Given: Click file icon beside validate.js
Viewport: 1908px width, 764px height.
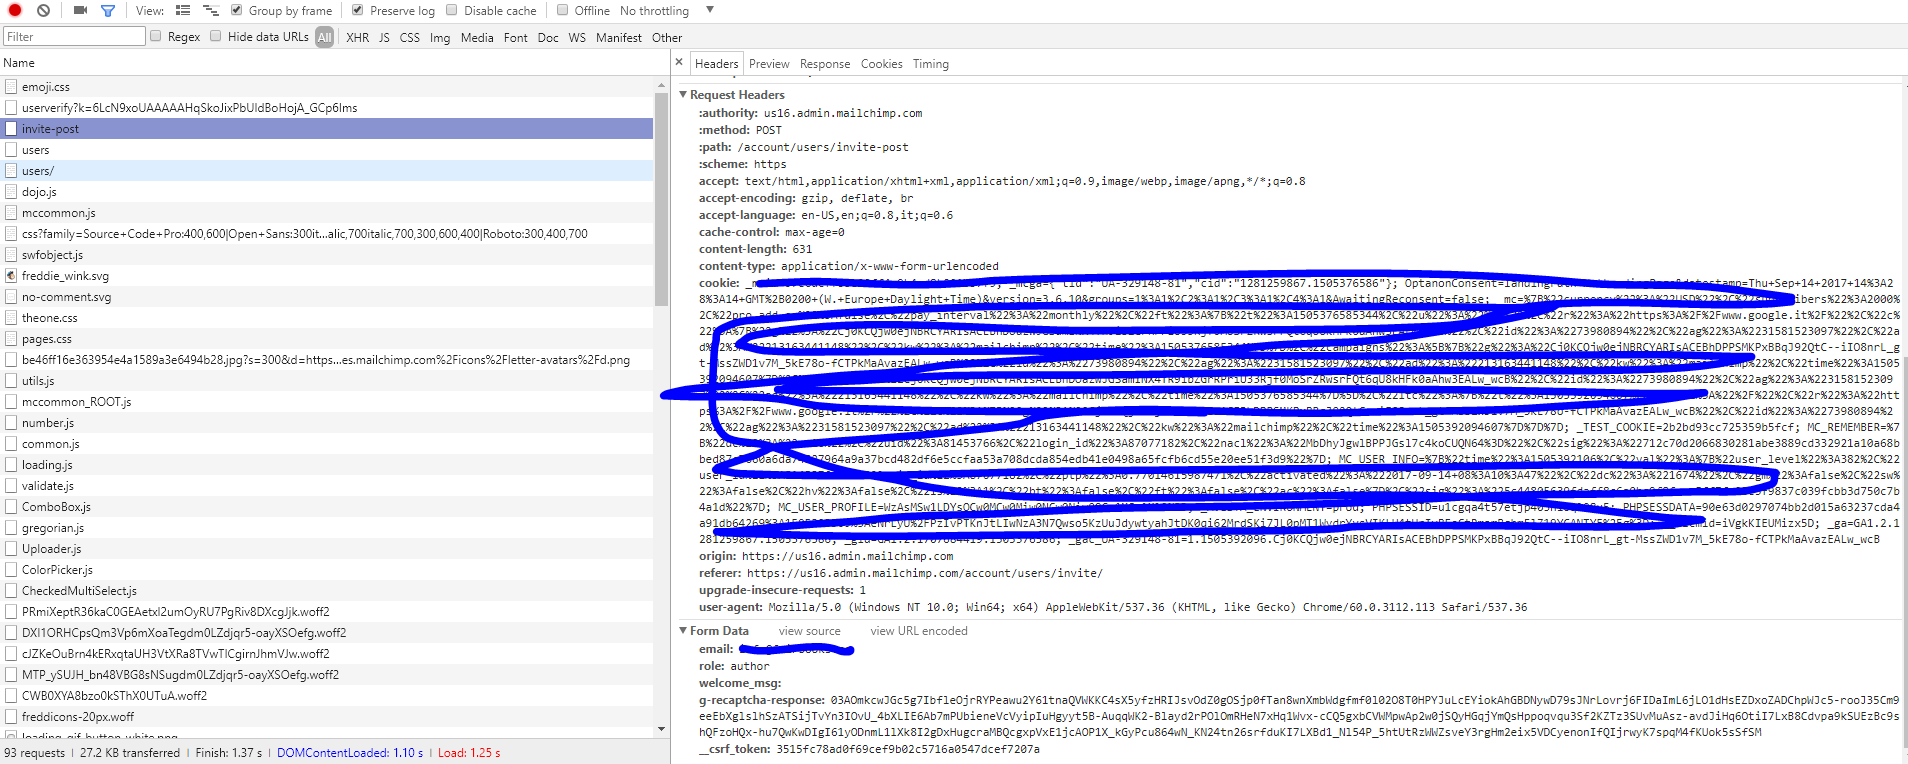Looking at the screenshot, I should (x=11, y=486).
